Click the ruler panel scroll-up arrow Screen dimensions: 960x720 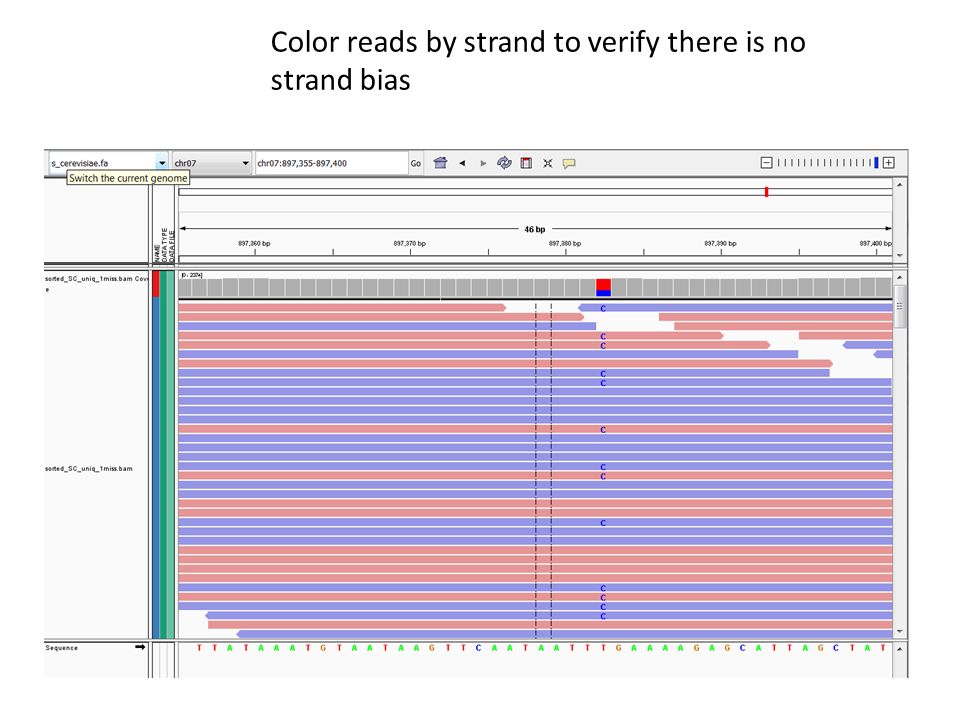(899, 184)
